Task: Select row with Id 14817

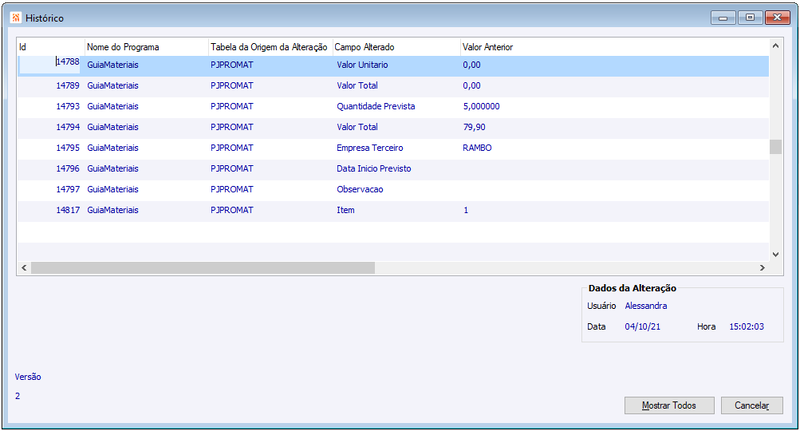Action: click(x=393, y=210)
